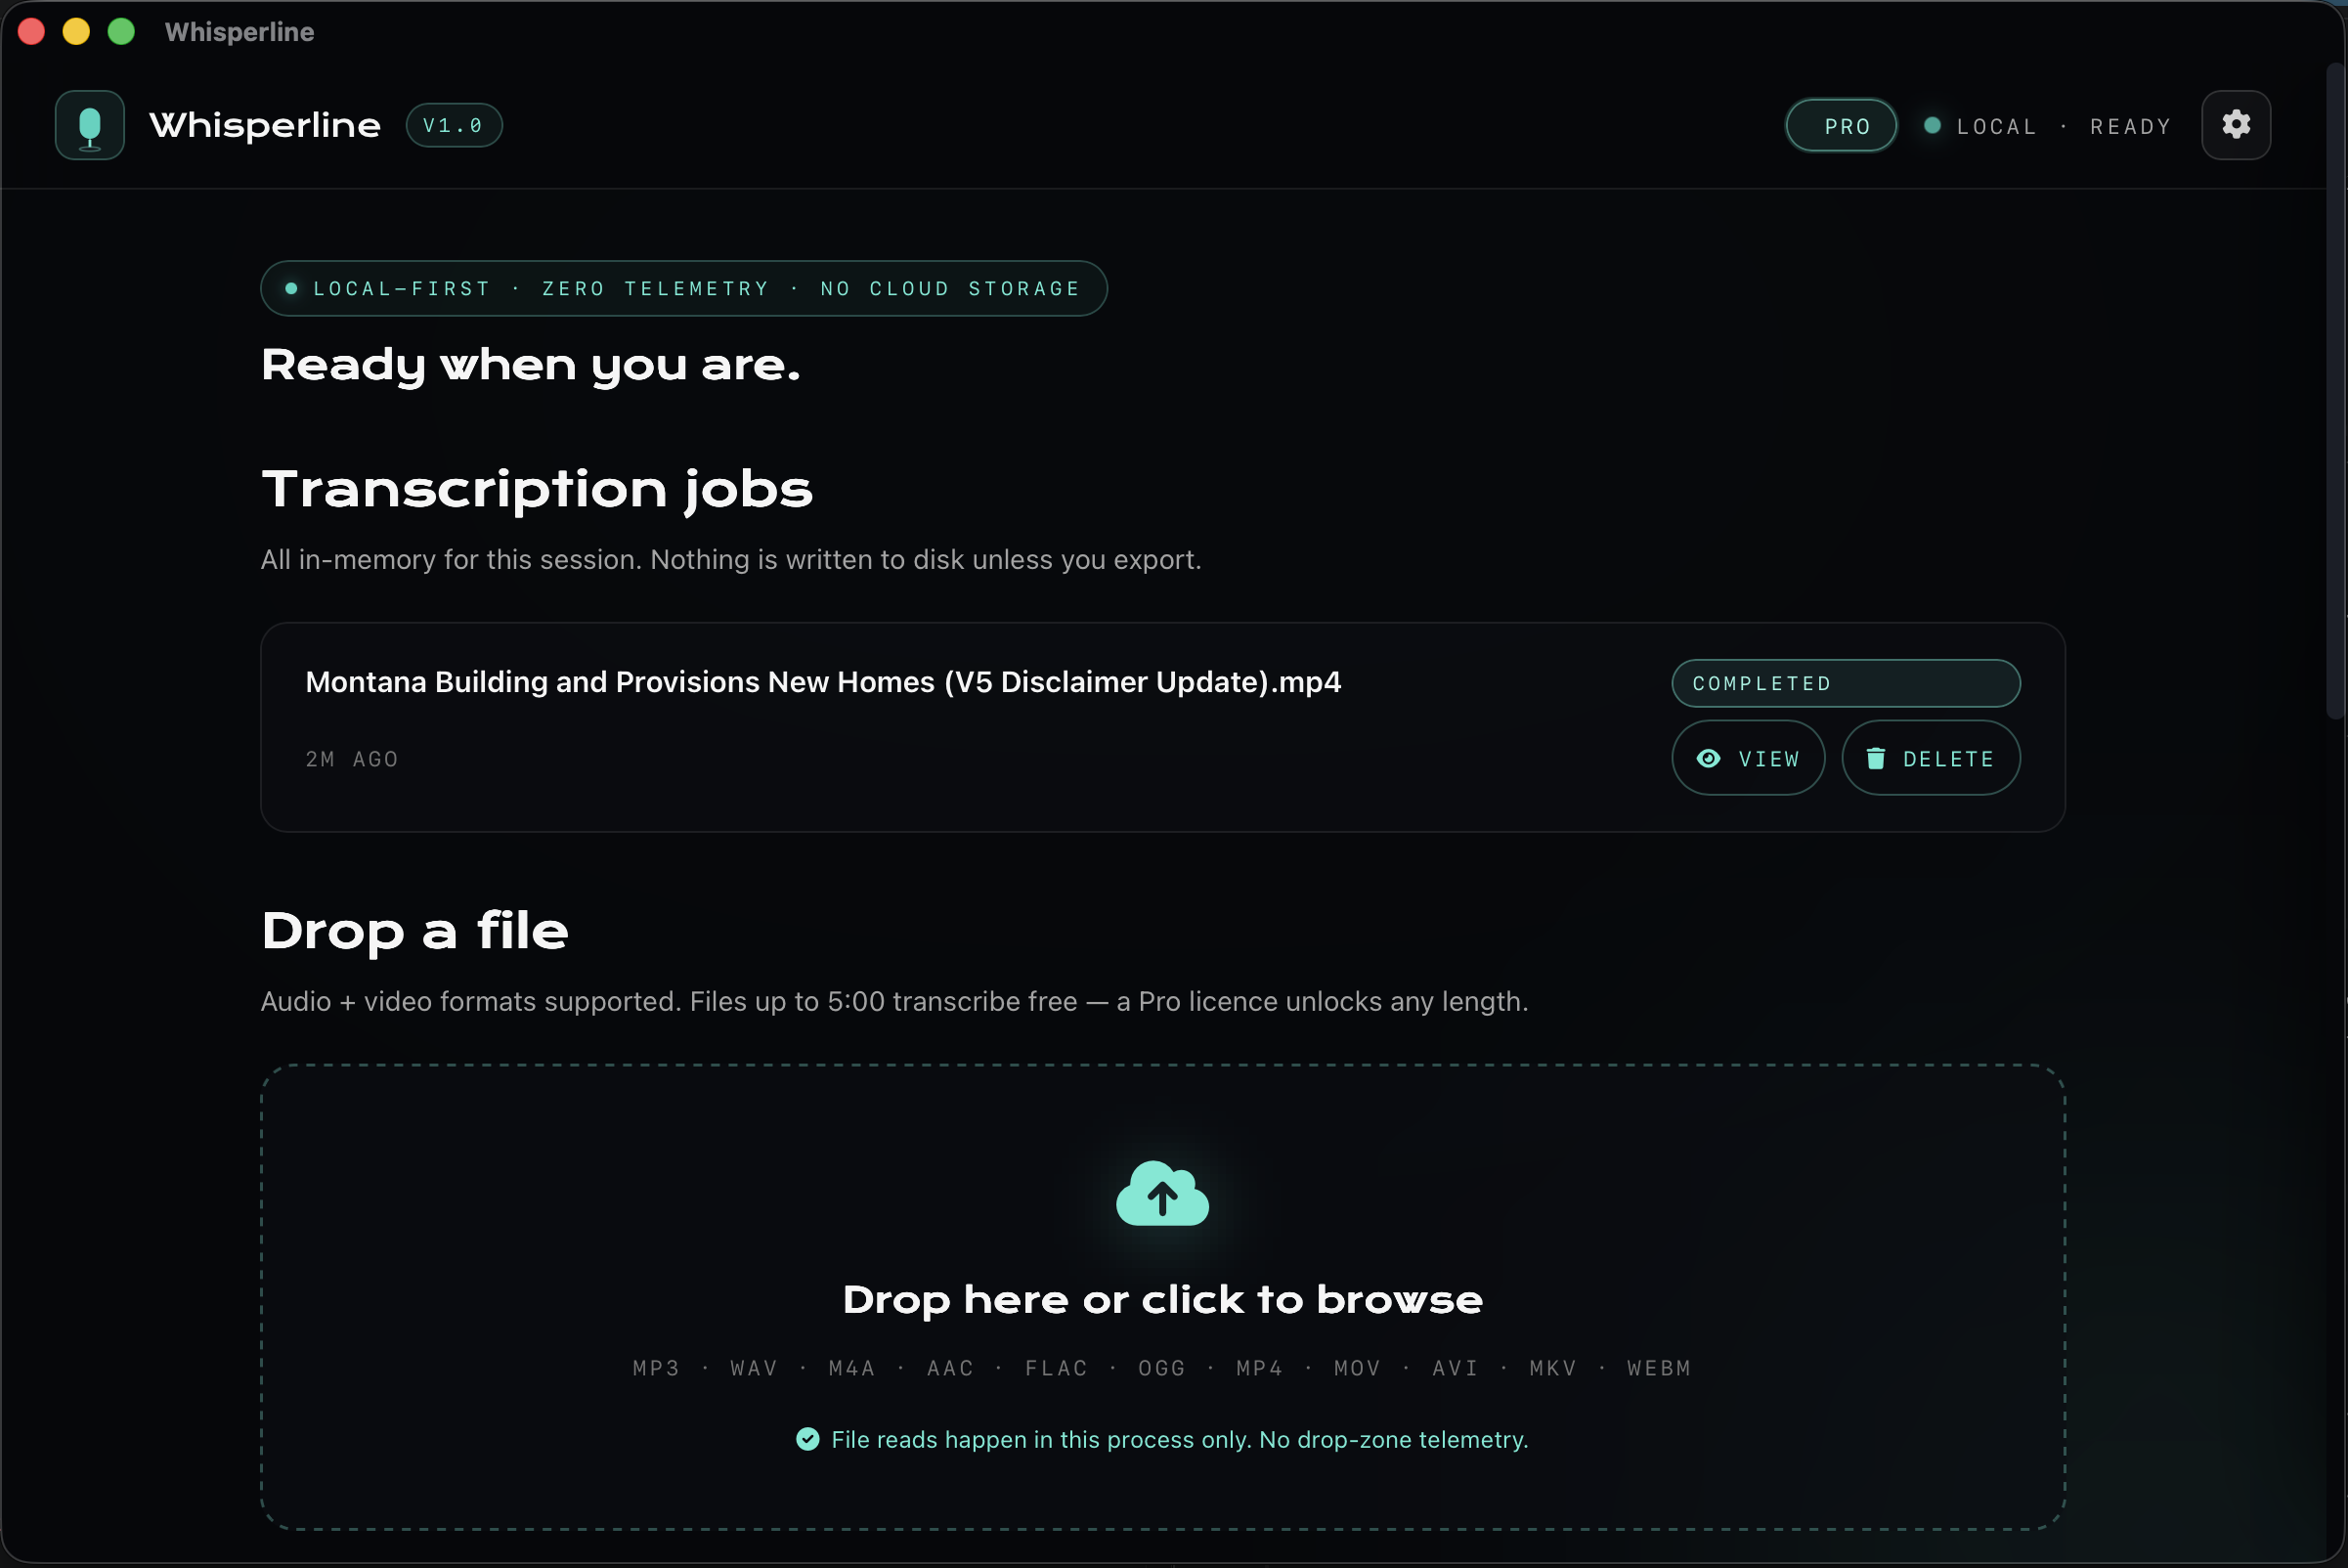Click the supported formats list starting MP3

tap(1162, 1368)
